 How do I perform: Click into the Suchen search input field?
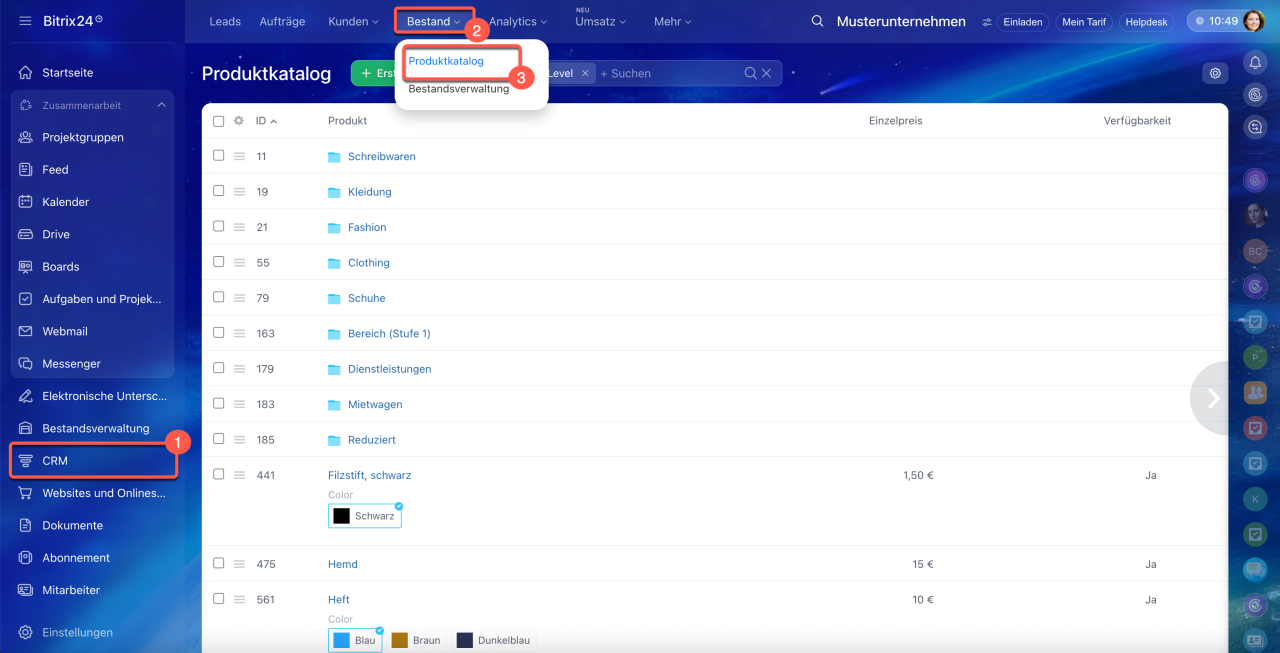[670, 73]
